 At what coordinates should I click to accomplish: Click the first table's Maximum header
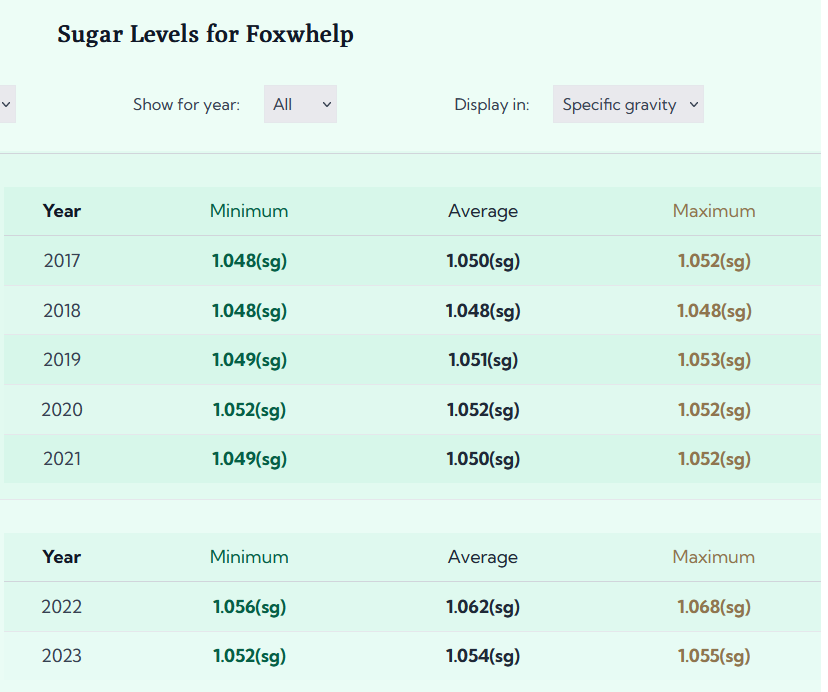[x=714, y=211]
